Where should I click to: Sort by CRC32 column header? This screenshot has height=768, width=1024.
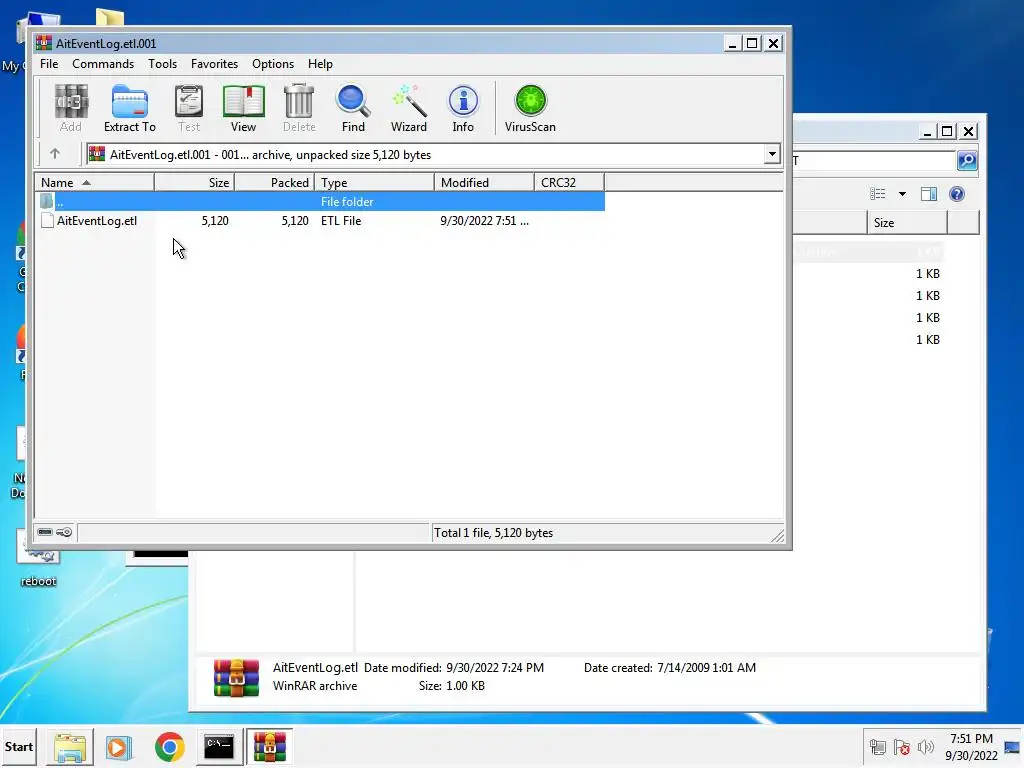pyautogui.click(x=569, y=183)
